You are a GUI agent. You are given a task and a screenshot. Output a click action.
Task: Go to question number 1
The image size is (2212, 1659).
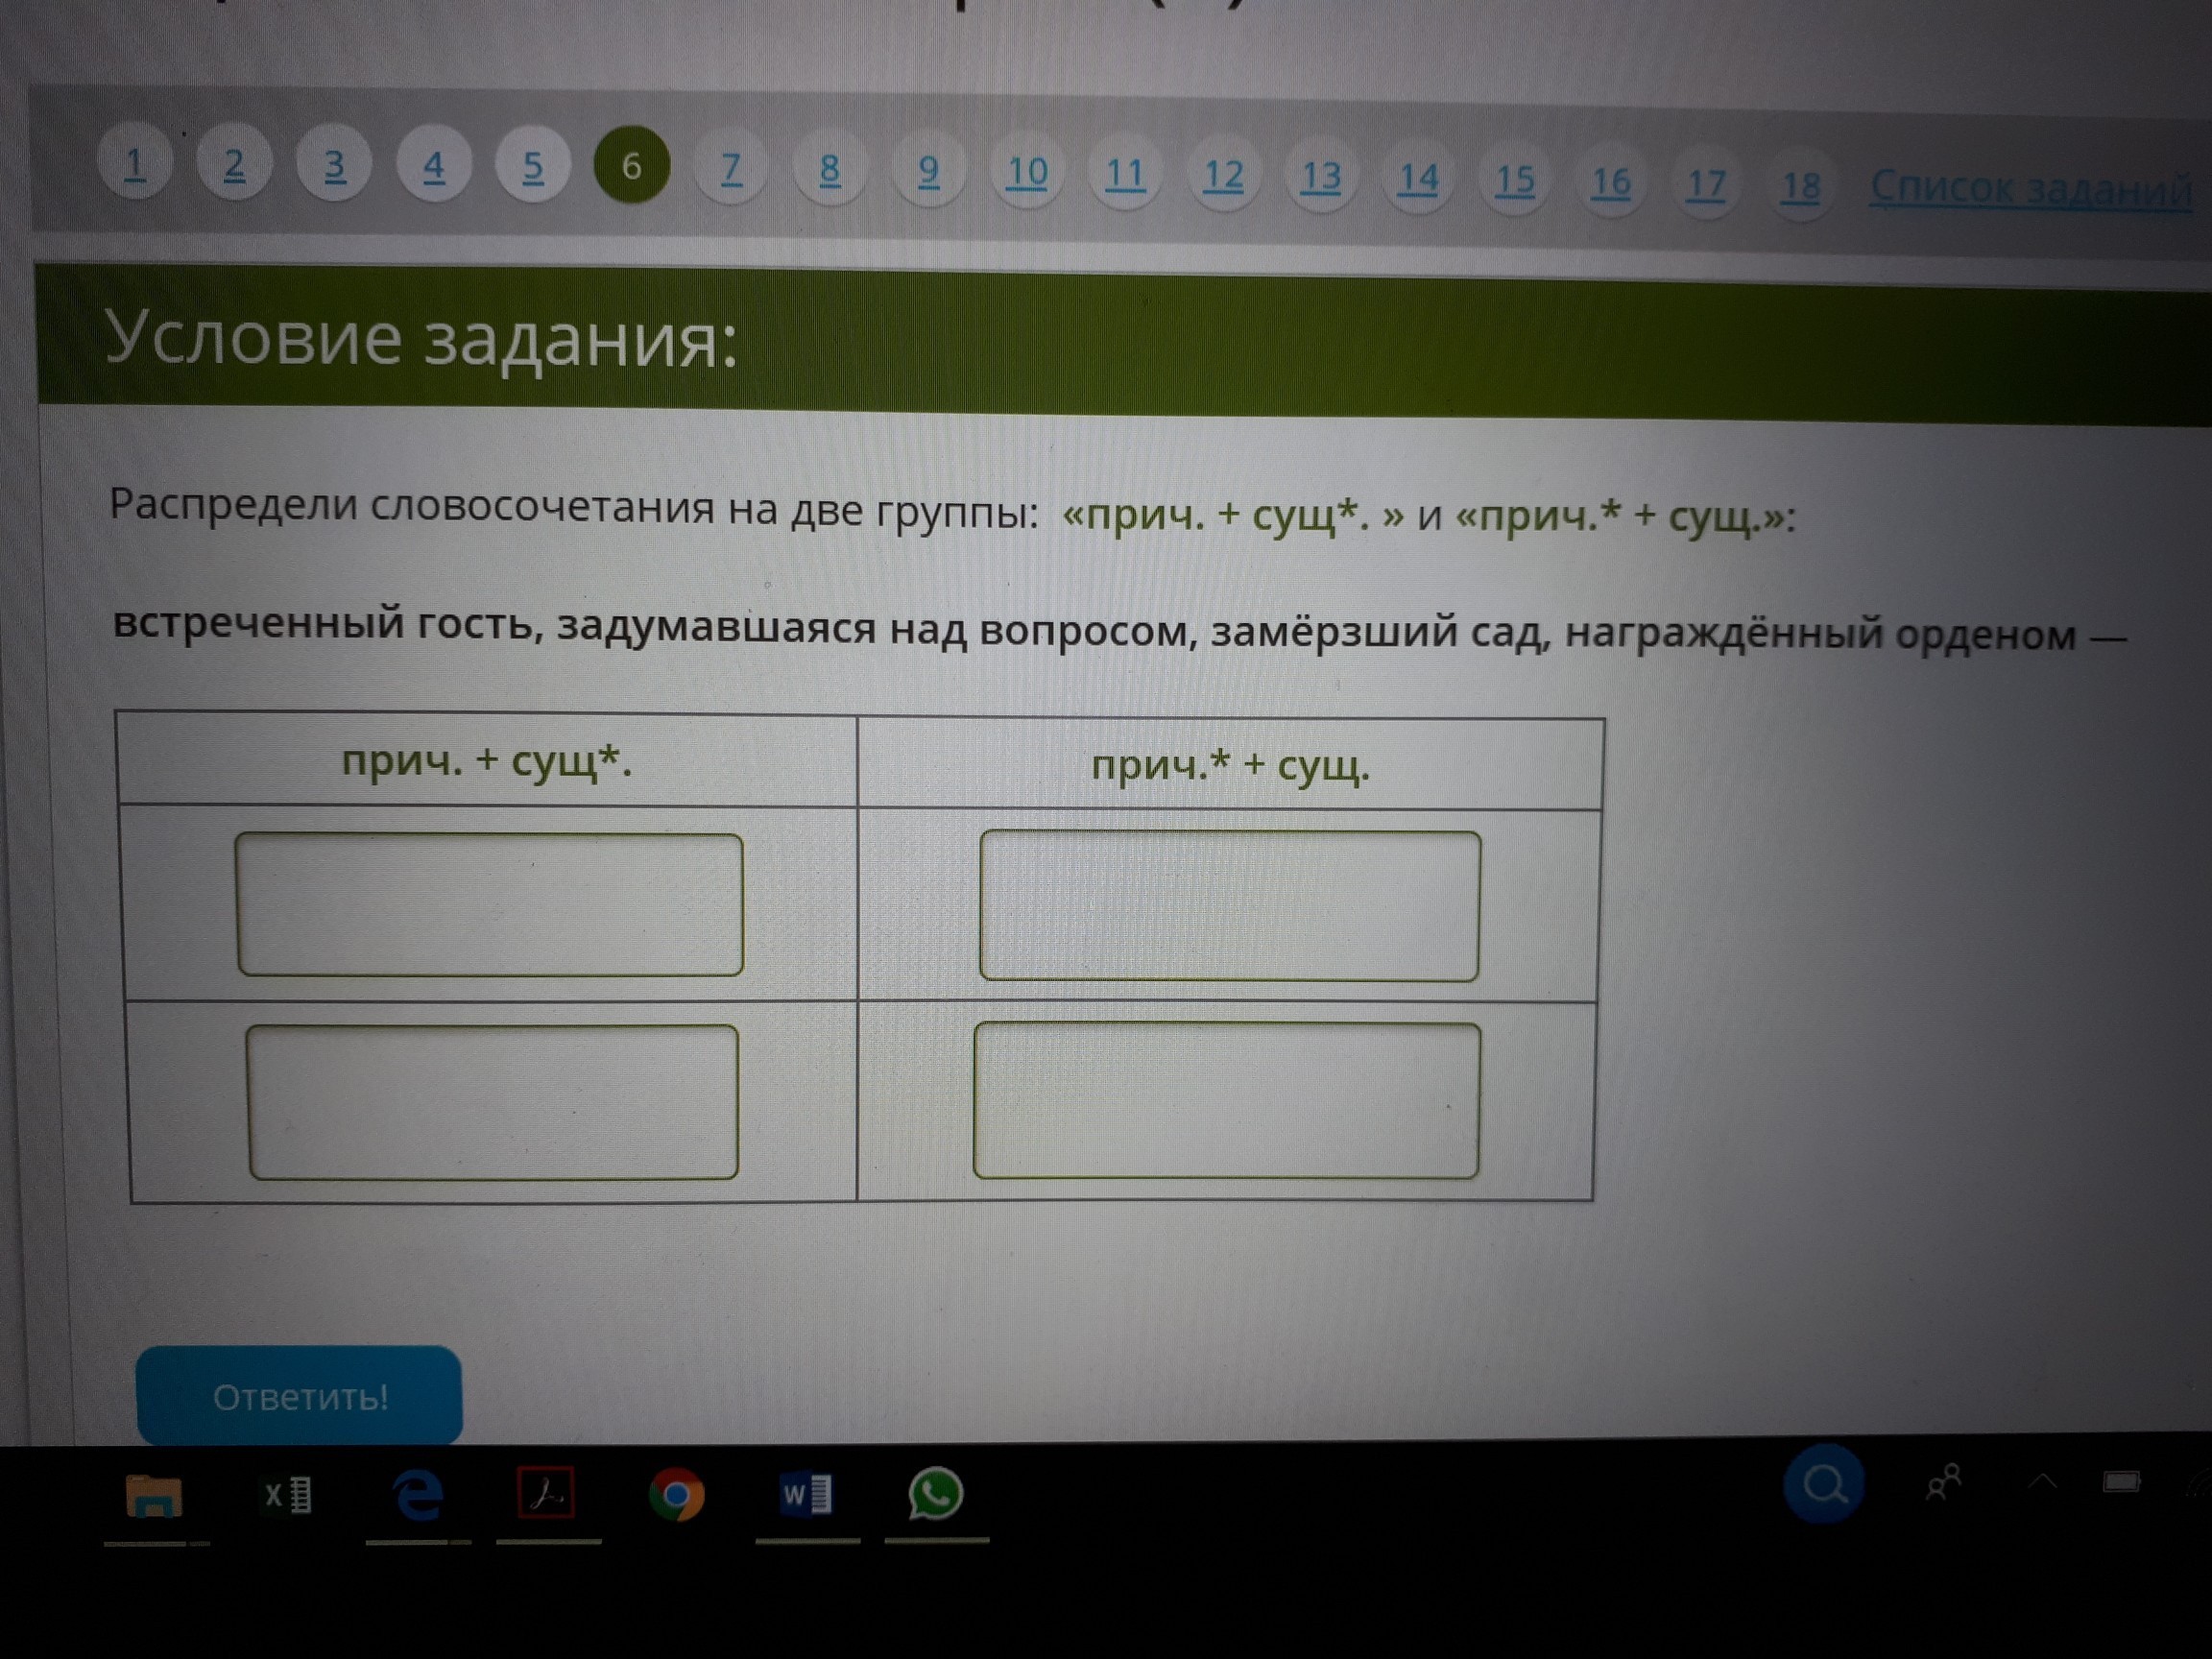coord(135,162)
